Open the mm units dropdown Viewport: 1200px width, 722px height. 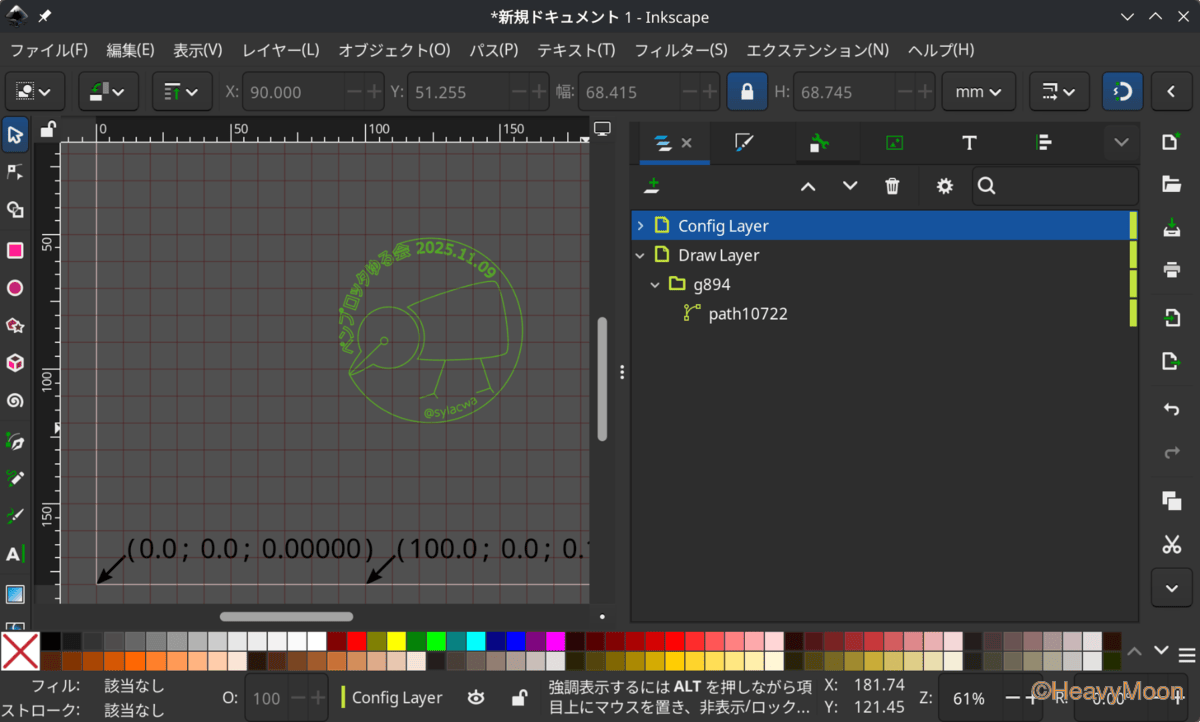pos(978,91)
